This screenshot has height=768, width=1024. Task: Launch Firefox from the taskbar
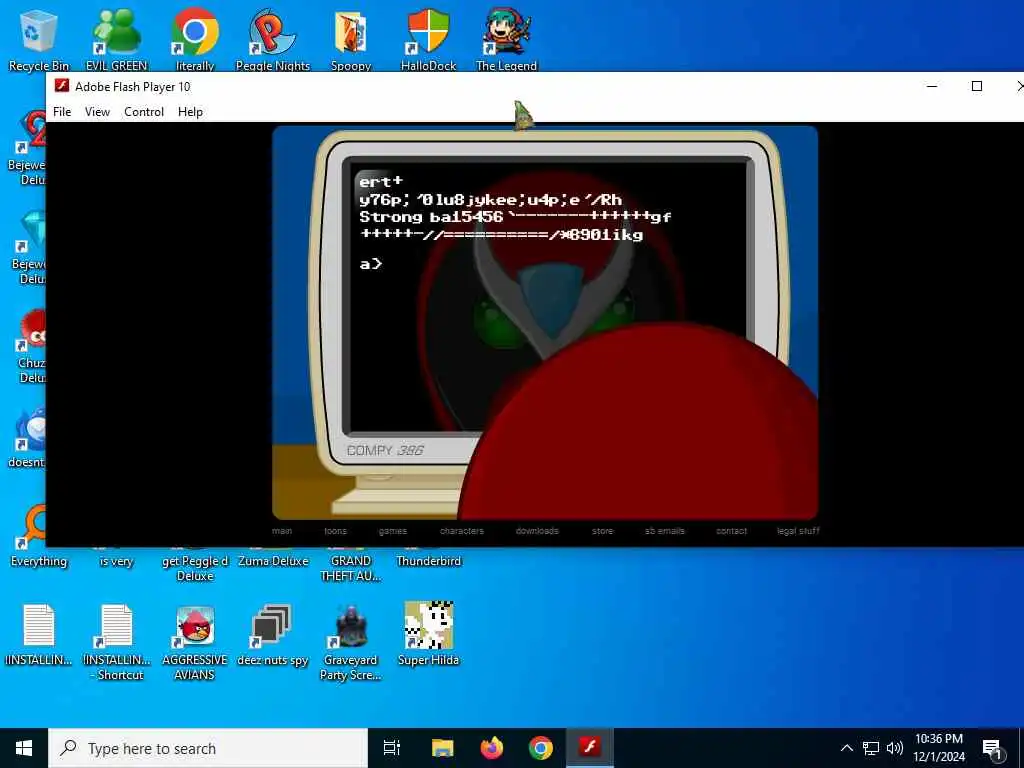[492, 748]
